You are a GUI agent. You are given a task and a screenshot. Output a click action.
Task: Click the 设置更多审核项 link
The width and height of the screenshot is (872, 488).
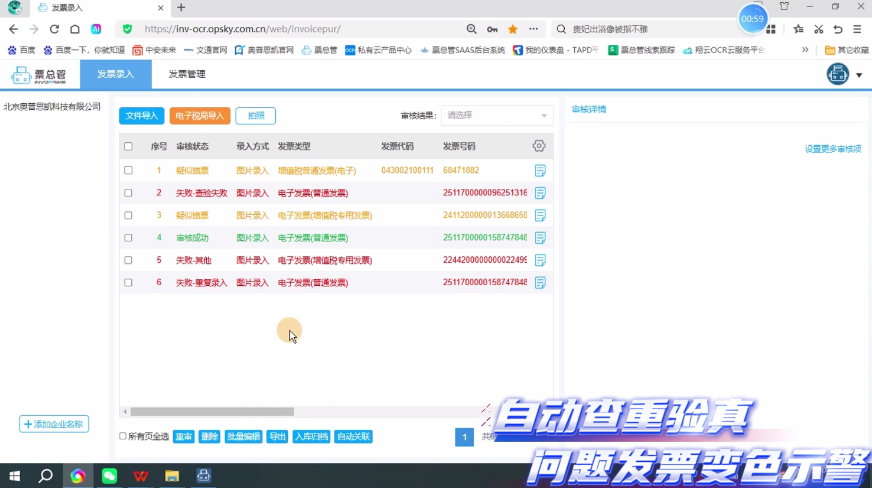pyautogui.click(x=833, y=149)
